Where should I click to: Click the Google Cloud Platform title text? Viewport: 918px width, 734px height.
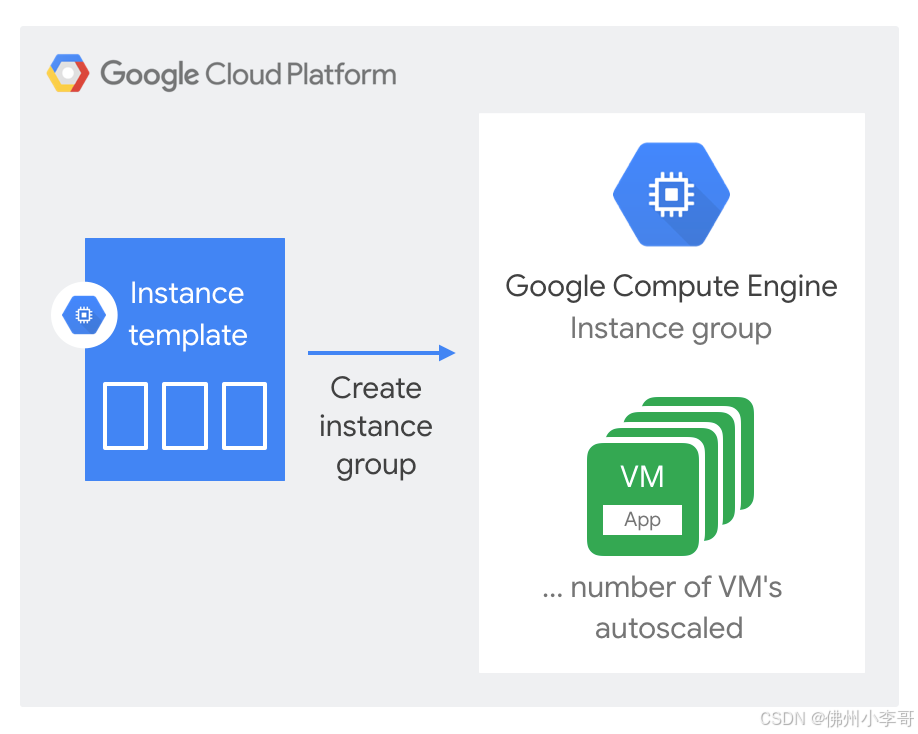click(248, 74)
